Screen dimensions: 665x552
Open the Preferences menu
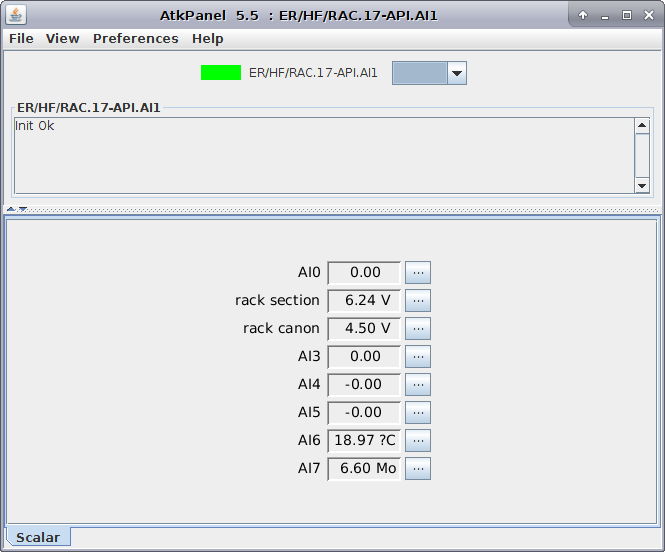(136, 39)
